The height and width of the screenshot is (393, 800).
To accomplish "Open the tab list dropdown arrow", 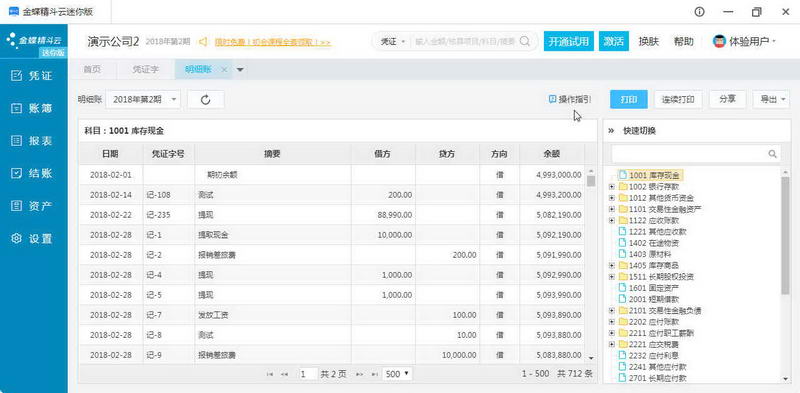I will point(240,70).
